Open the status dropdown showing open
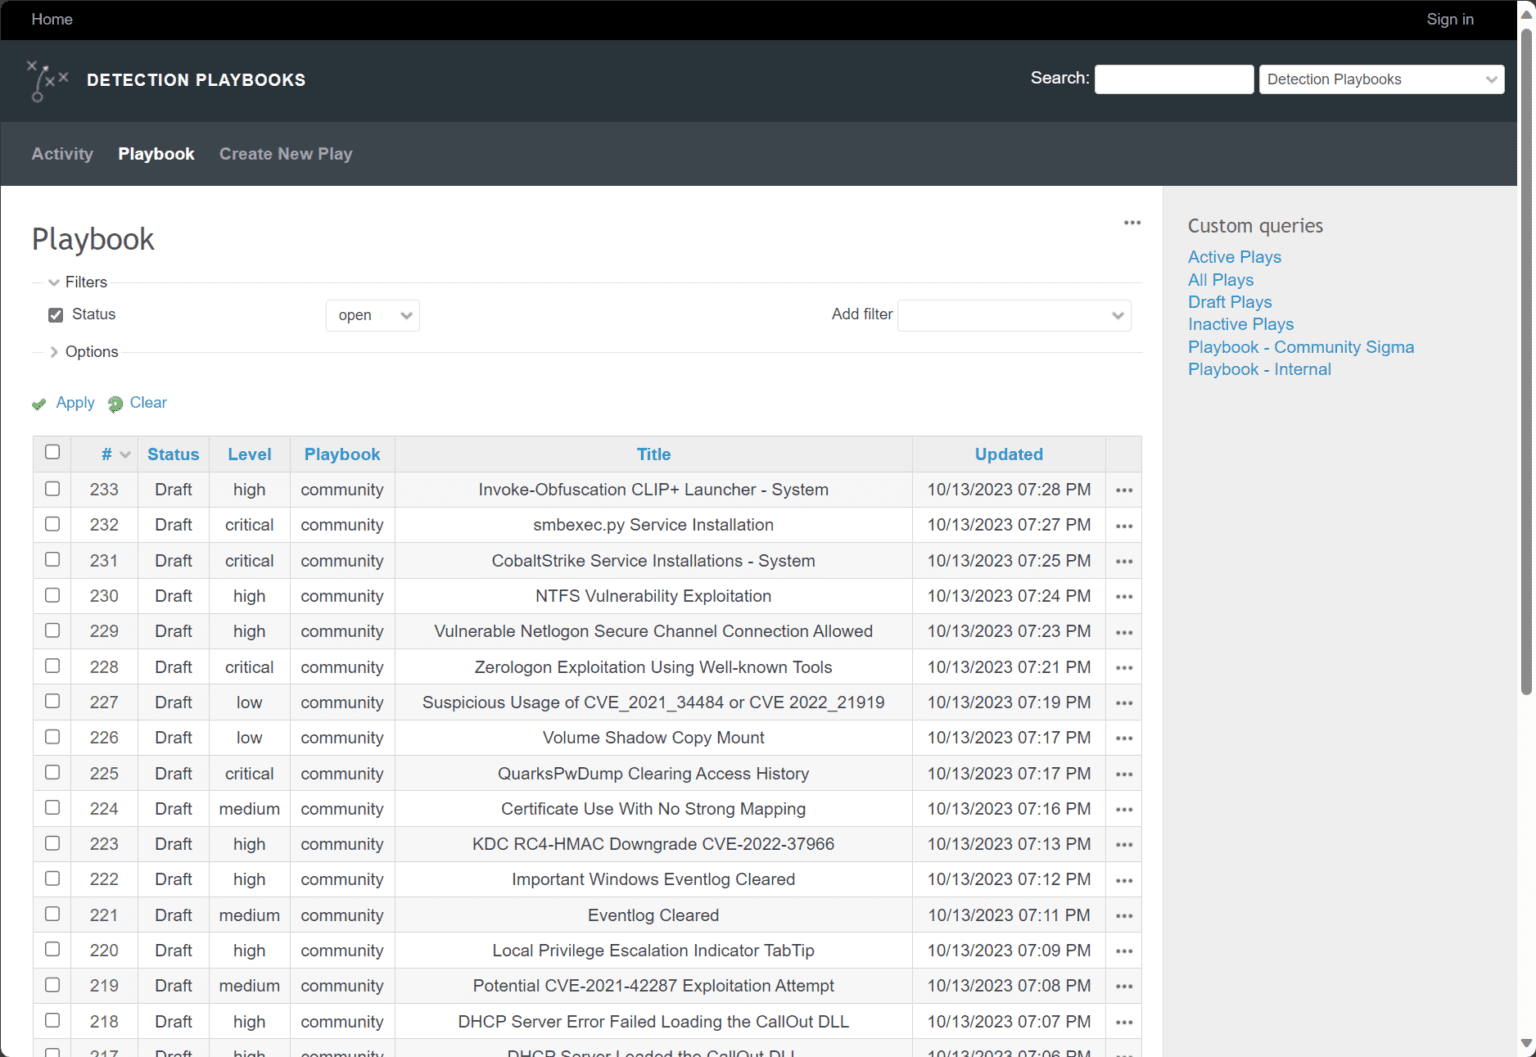Screen dimensions: 1536x1057 click(372, 315)
